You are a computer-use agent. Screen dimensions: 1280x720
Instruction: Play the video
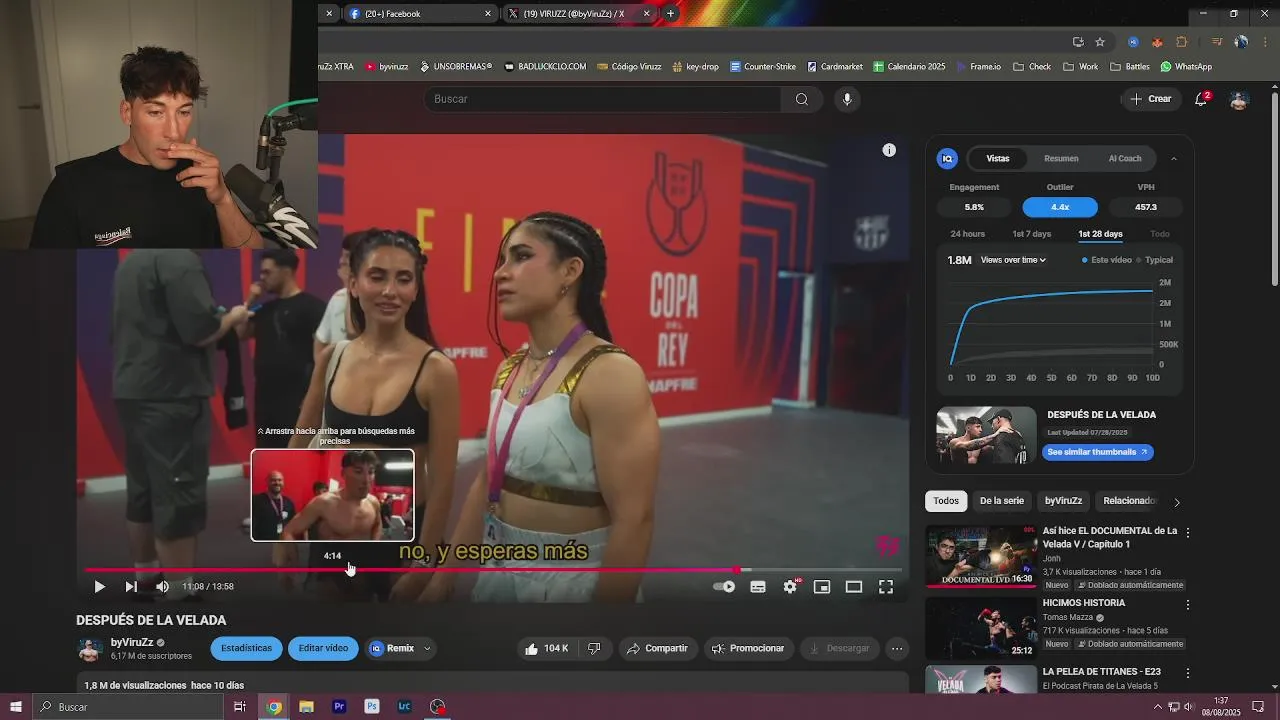coord(99,587)
